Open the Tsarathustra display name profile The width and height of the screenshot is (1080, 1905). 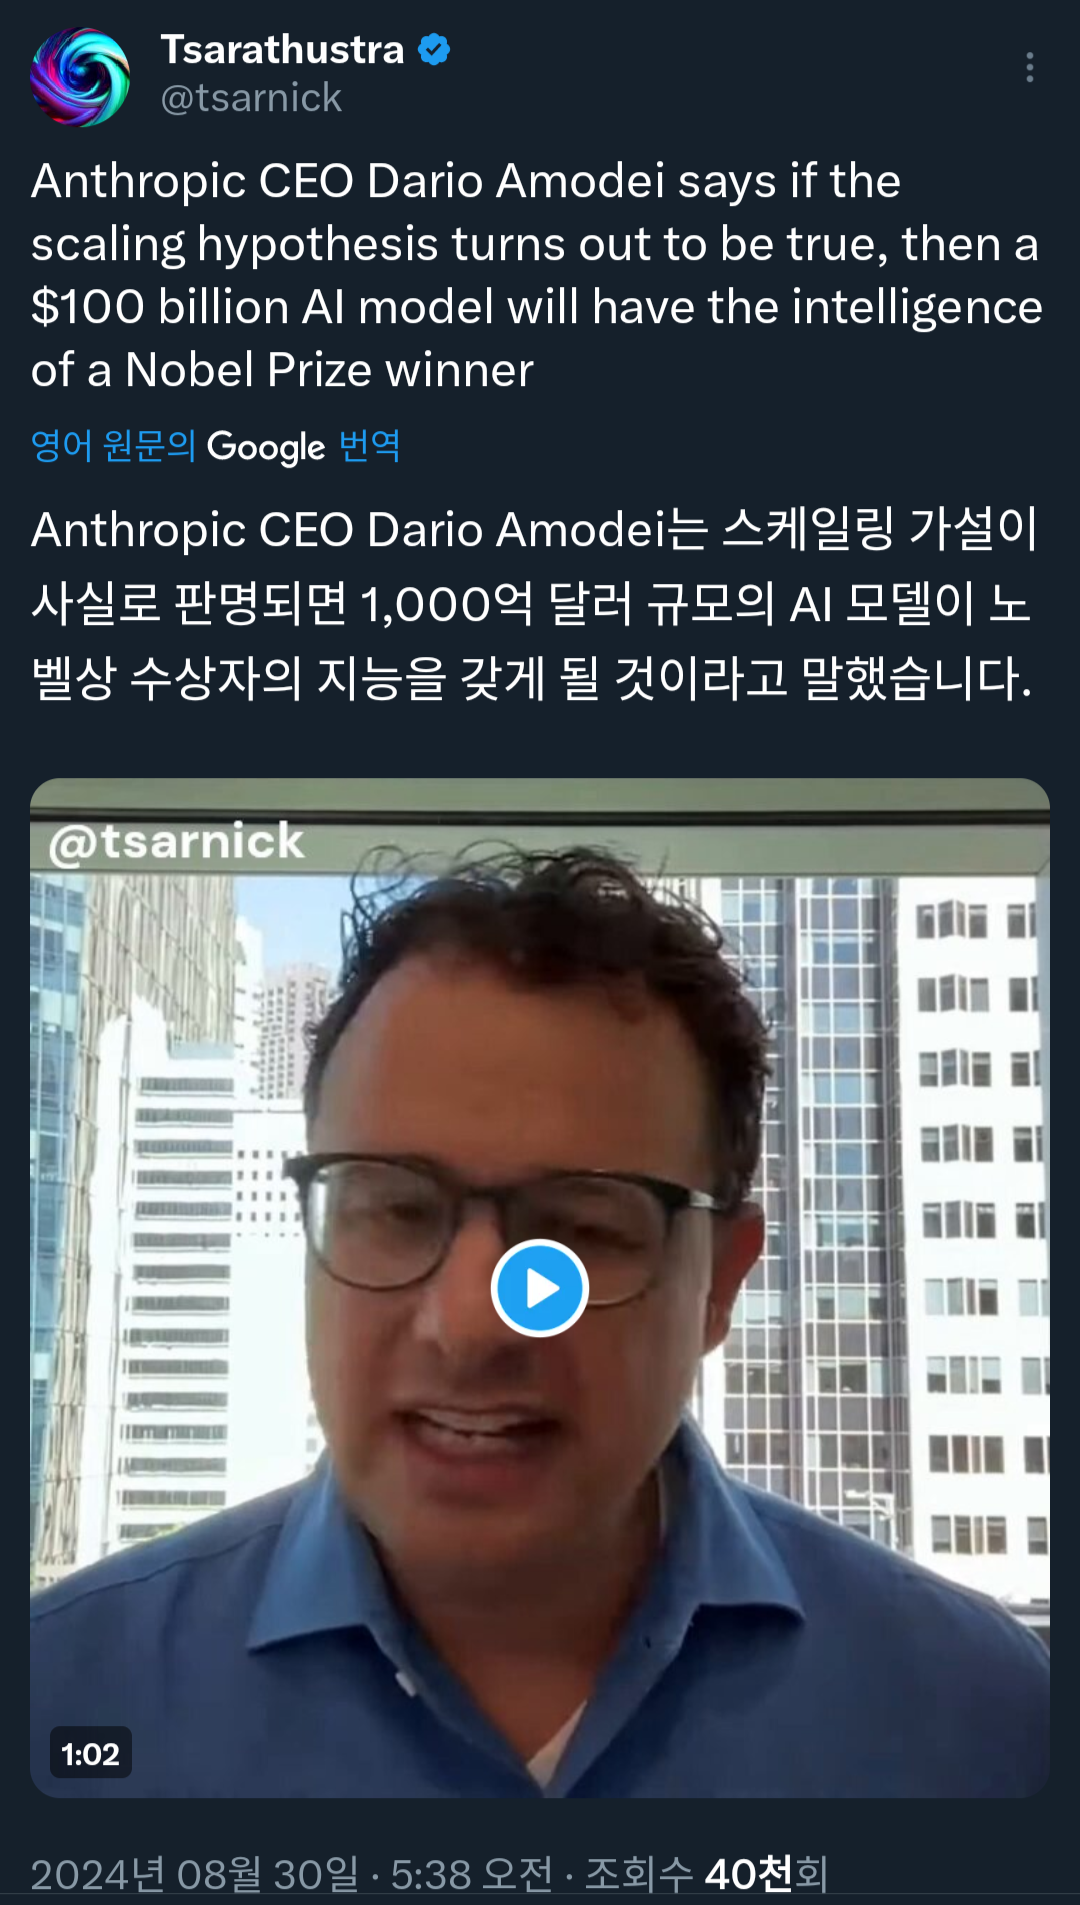(x=282, y=49)
